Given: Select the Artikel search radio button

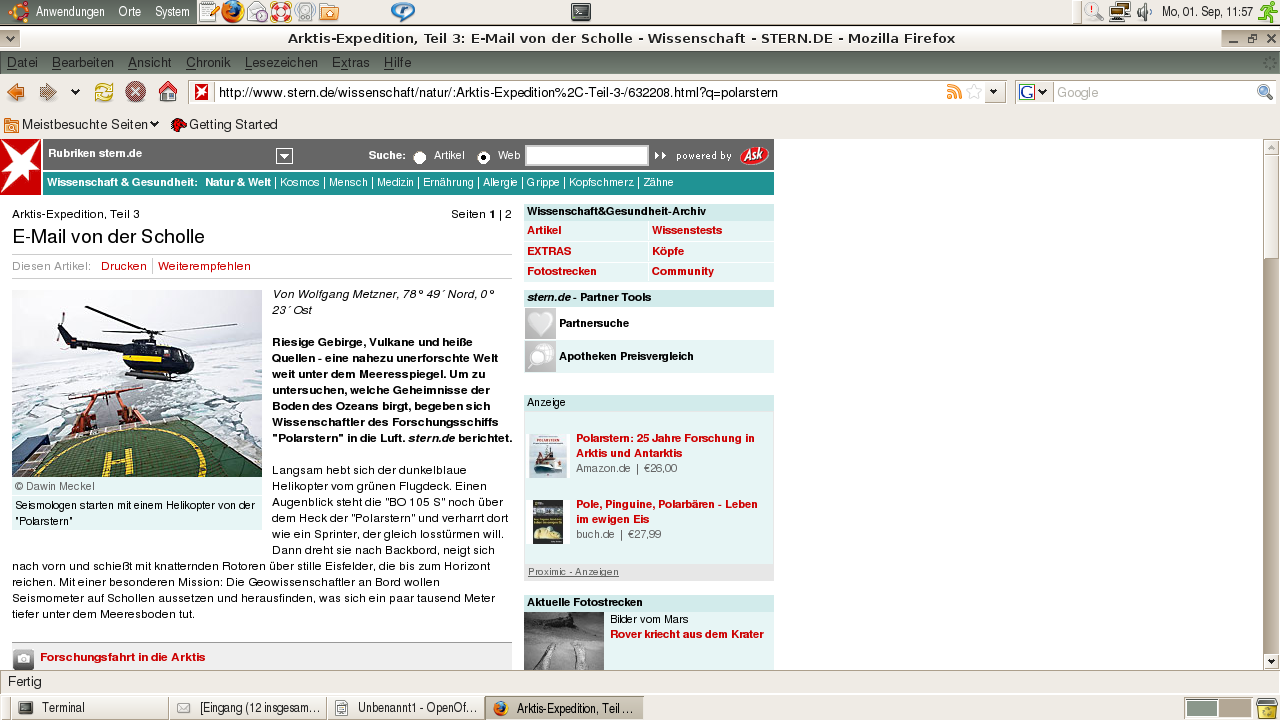Looking at the screenshot, I should [420, 157].
